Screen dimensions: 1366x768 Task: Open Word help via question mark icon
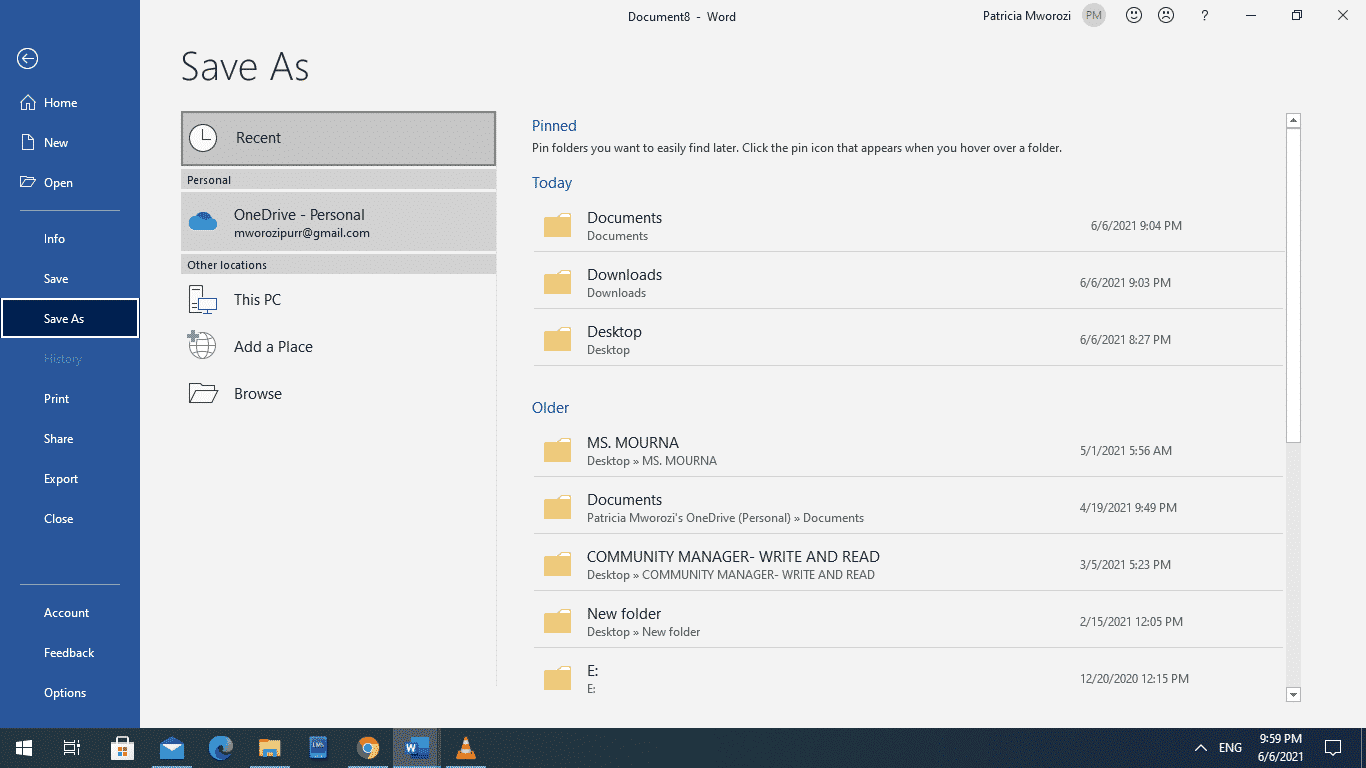(x=1204, y=16)
